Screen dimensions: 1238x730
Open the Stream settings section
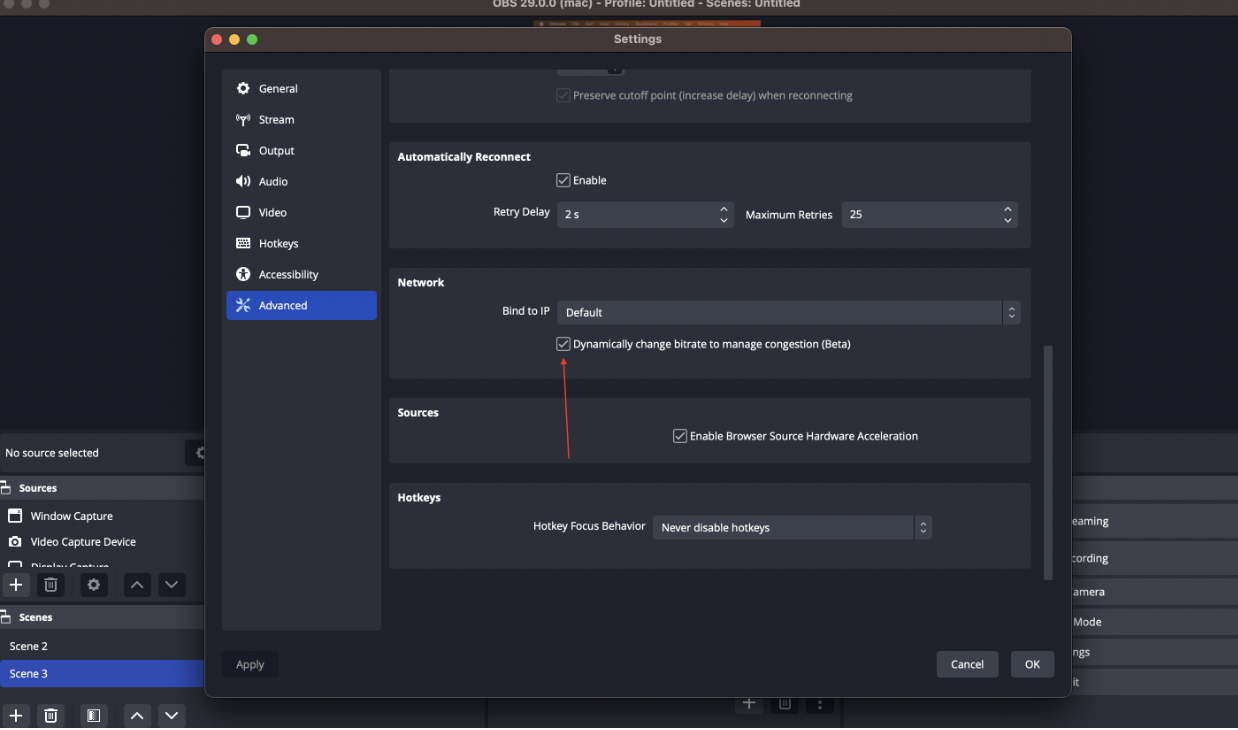click(x=301, y=119)
